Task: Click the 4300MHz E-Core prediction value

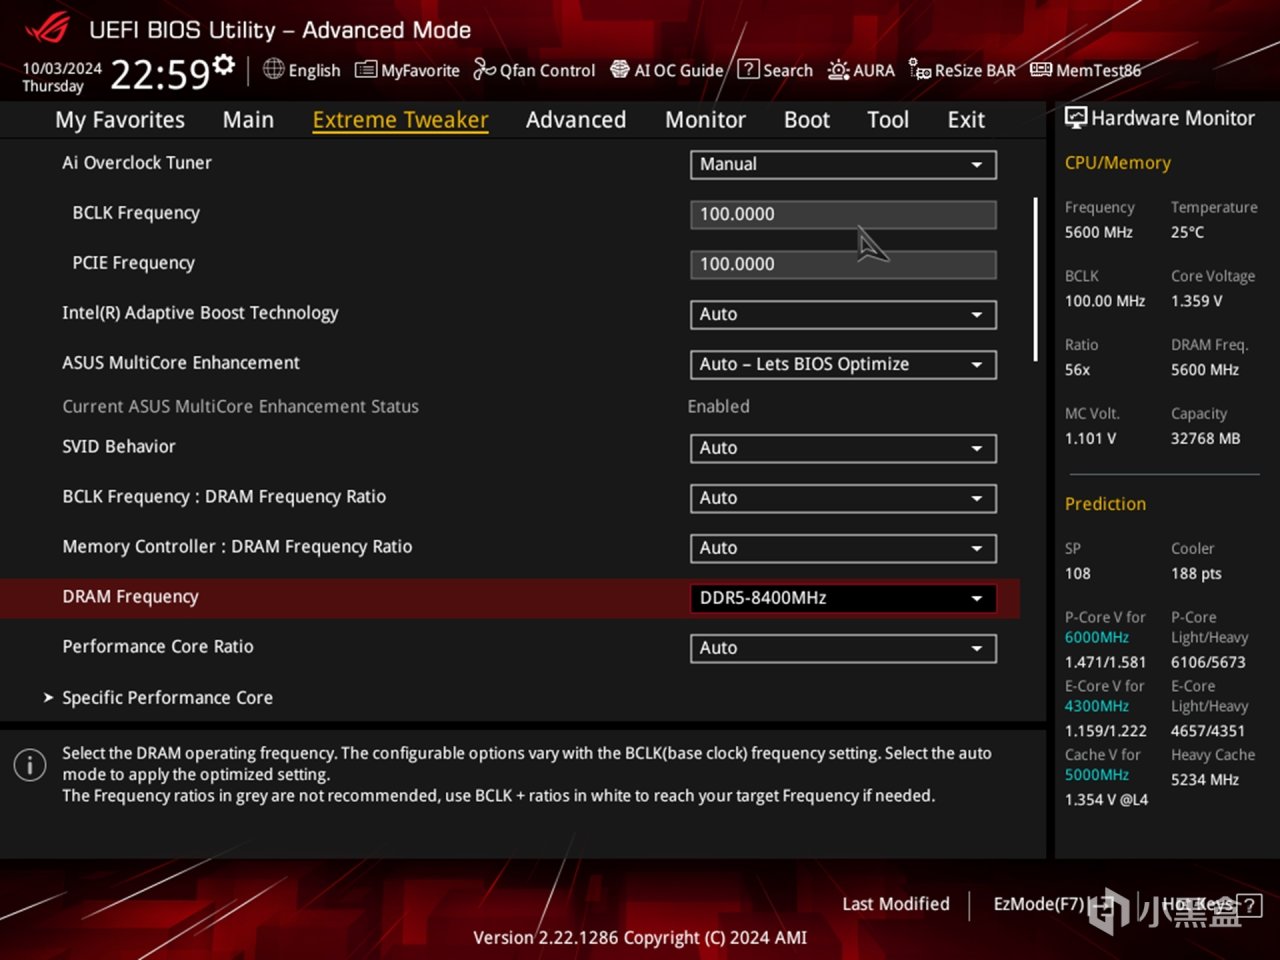Action: [1096, 706]
